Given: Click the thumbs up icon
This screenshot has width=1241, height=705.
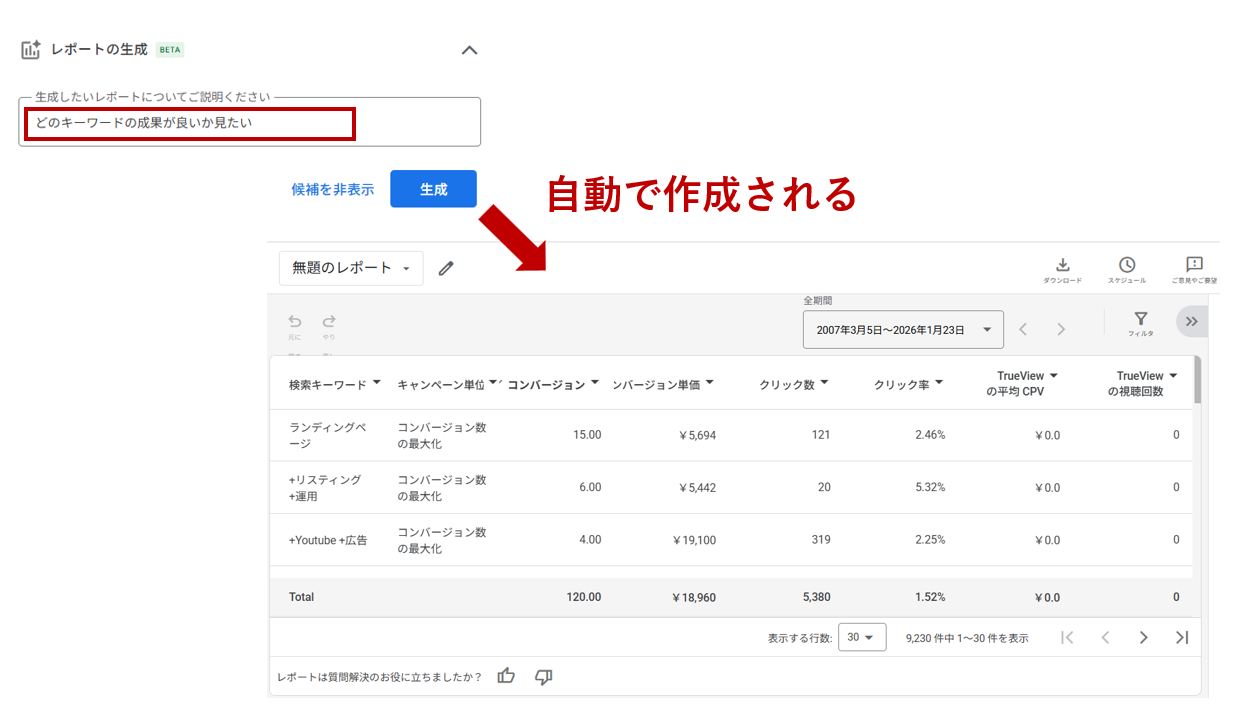Looking at the screenshot, I should pos(506,676).
